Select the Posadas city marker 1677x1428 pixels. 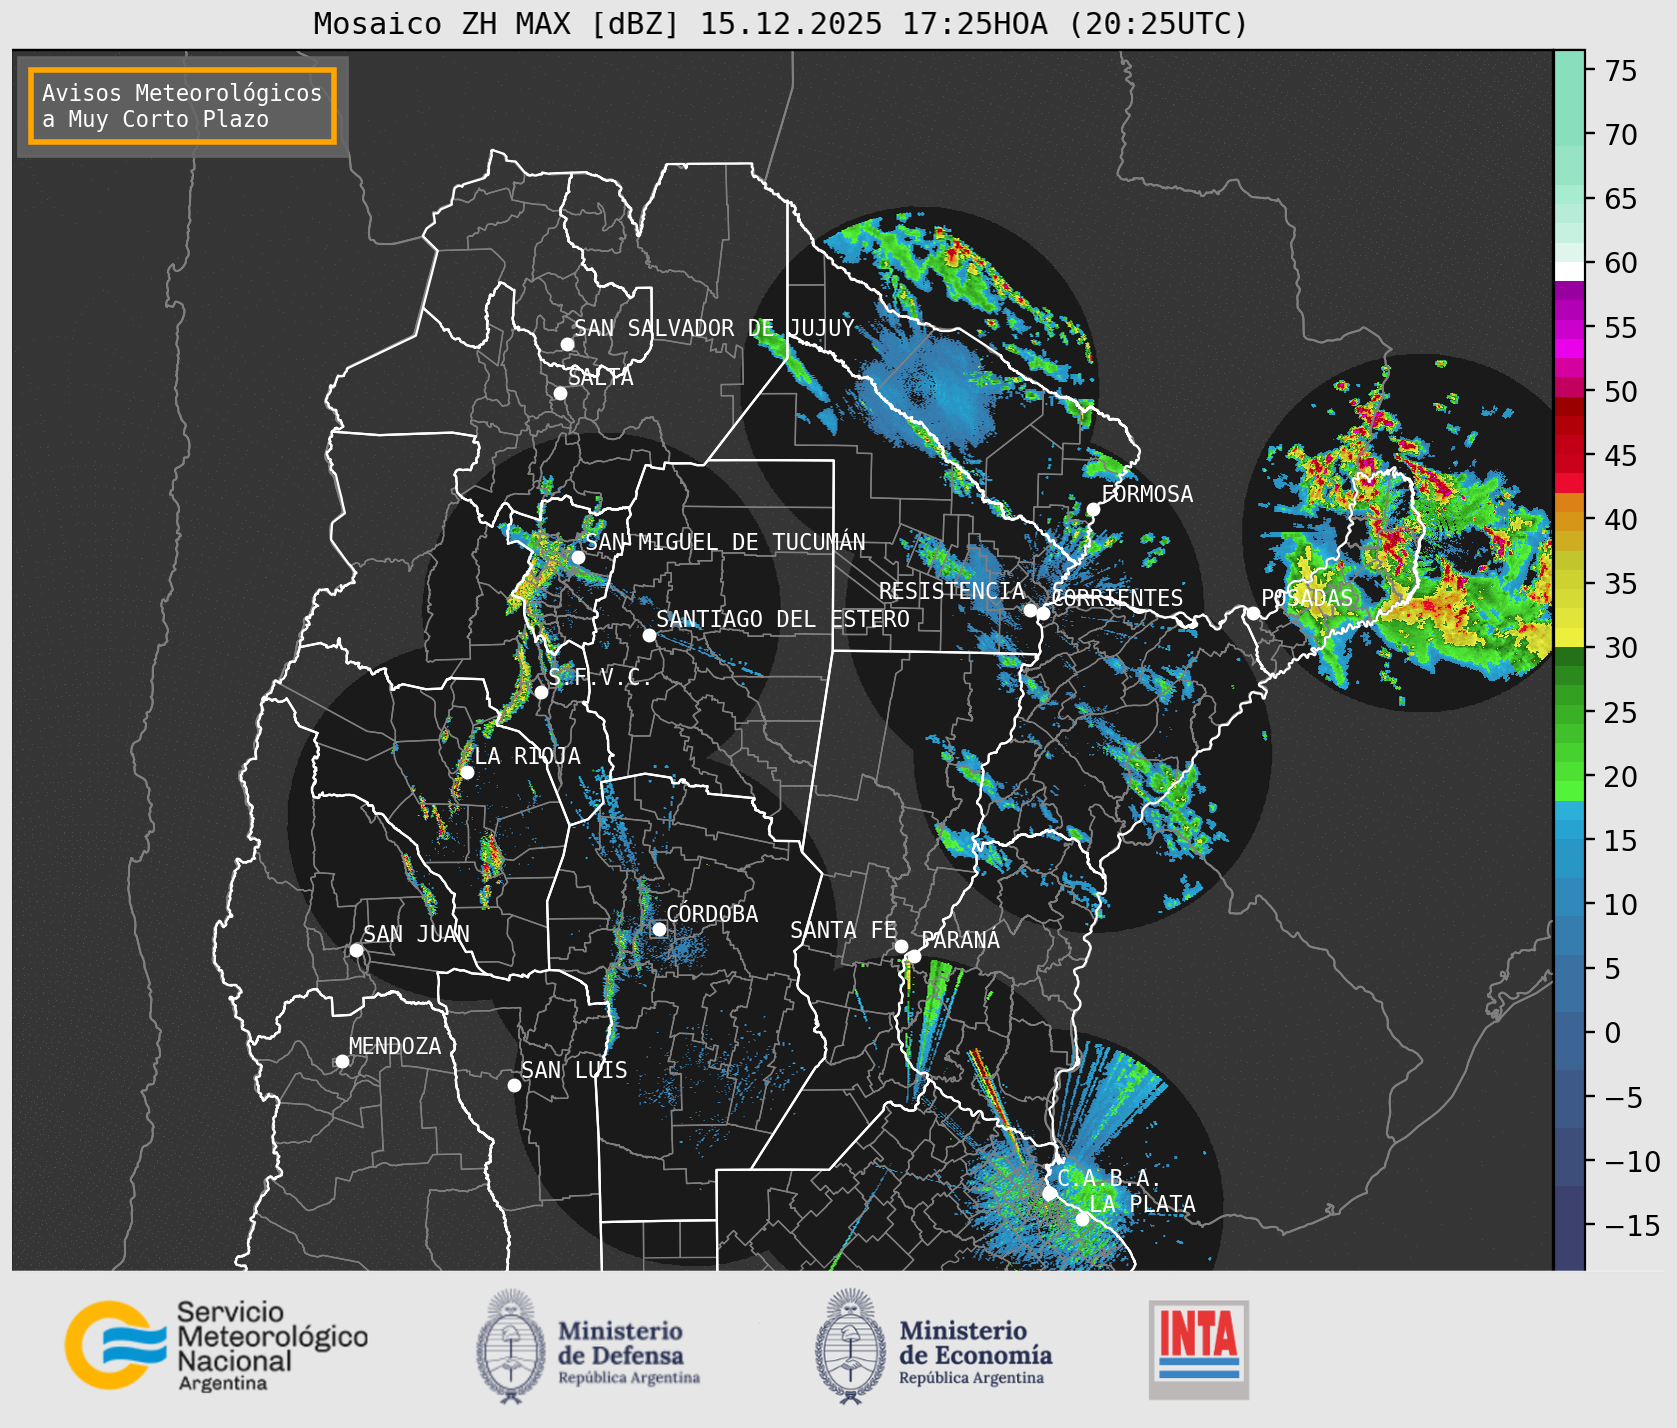pyautogui.click(x=1253, y=613)
